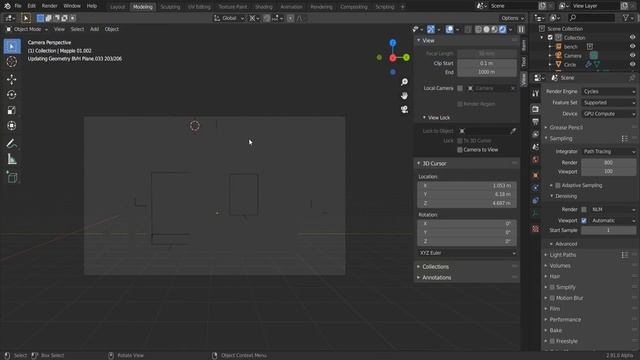Hide the Collection via eye icon
This screenshot has height=360, width=640.
(632, 38)
